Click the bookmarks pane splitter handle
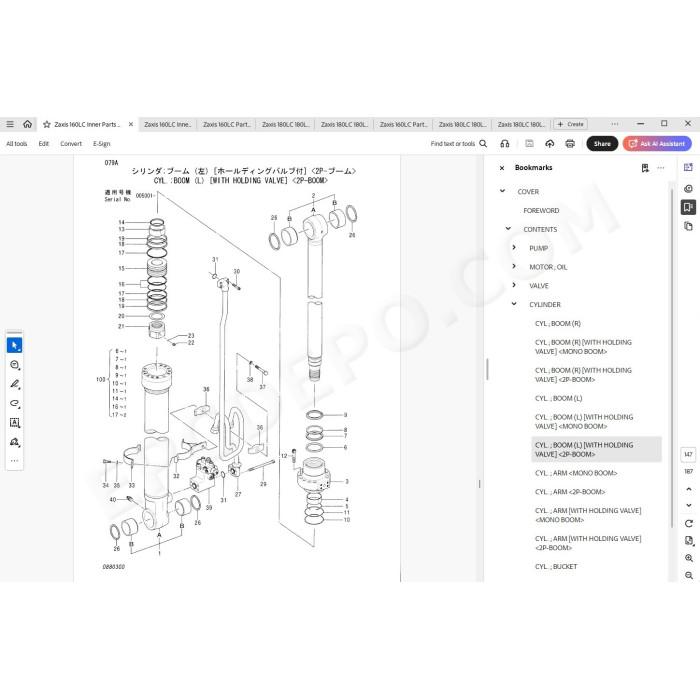The width and height of the screenshot is (700, 700). click(488, 369)
